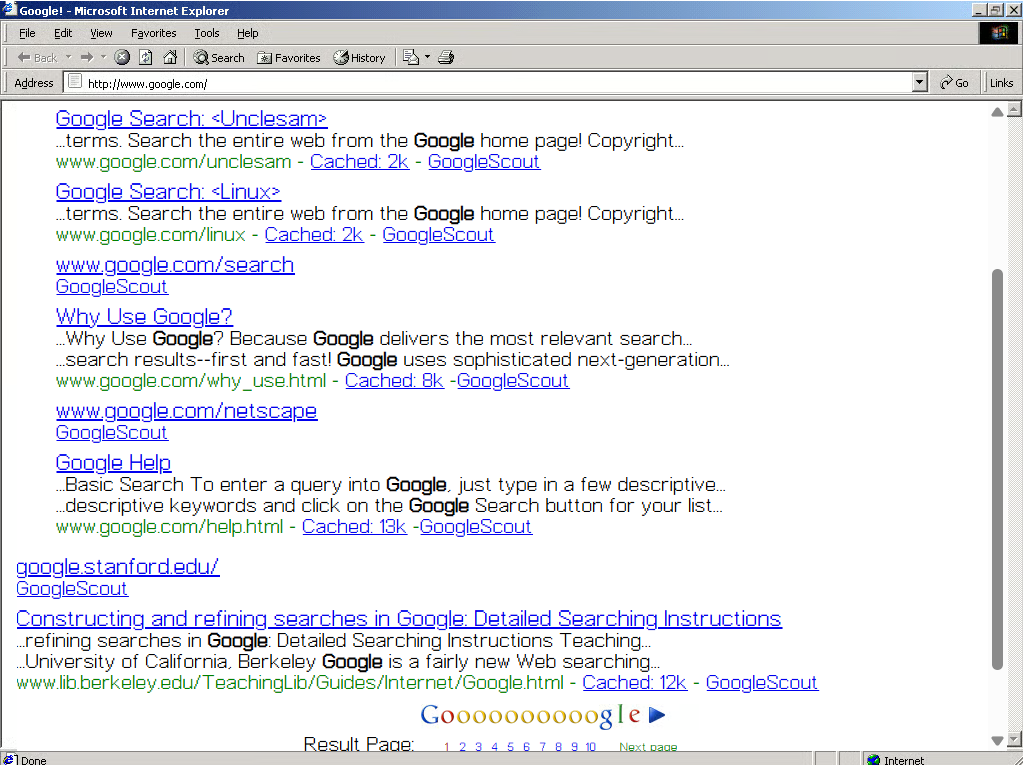Click the blue next arrow after Google logo
Screen dimensions: 1023x765
tap(657, 715)
